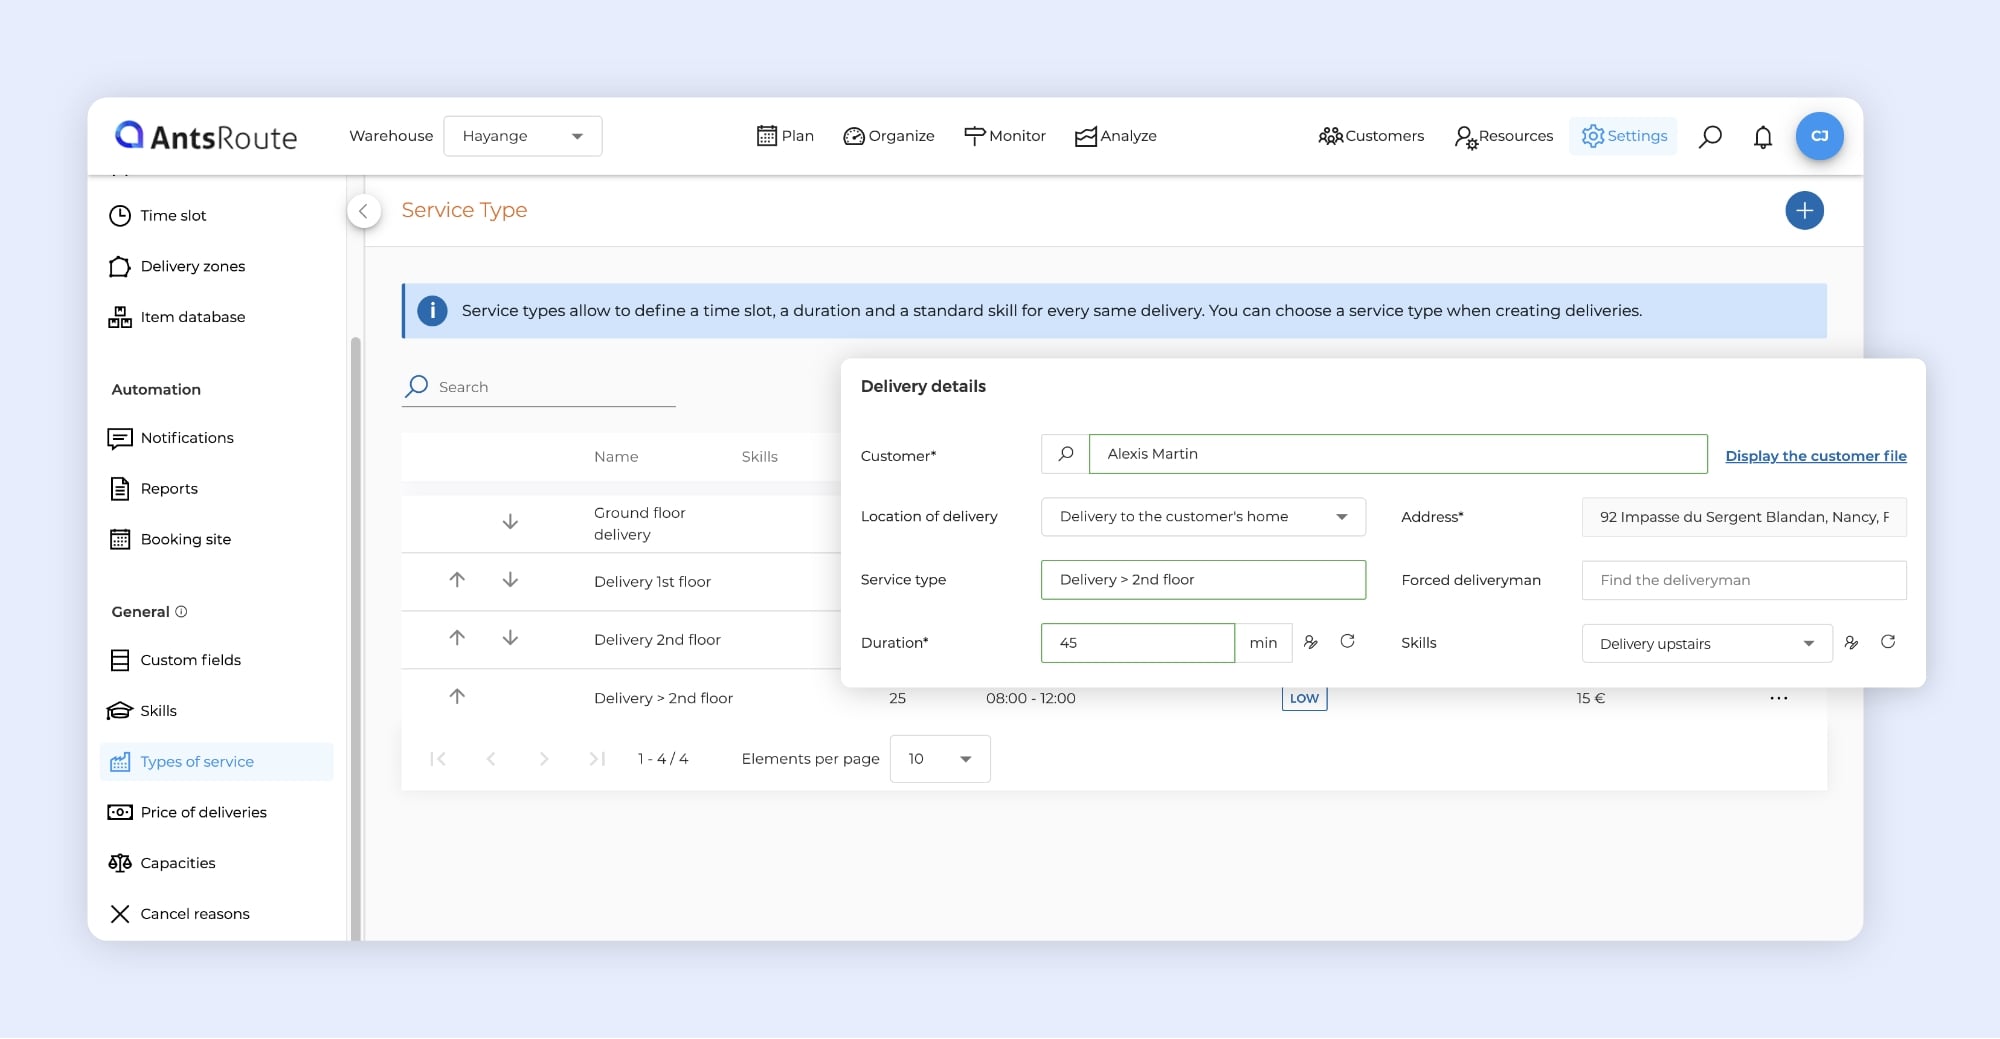Select Price of deliveries in sidebar
Screen dimensions: 2000x1039
pyautogui.click(x=203, y=812)
